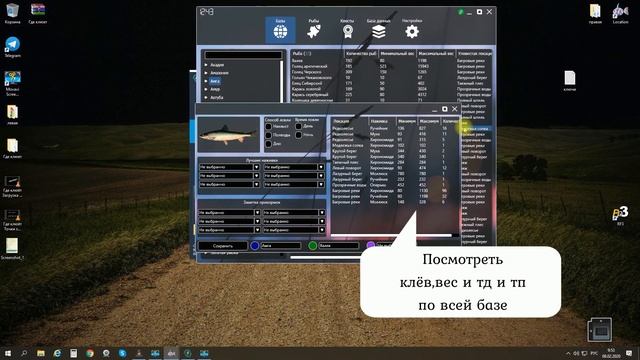Open the Настройки gear tab
The width and height of the screenshot is (640, 360).
(412, 29)
